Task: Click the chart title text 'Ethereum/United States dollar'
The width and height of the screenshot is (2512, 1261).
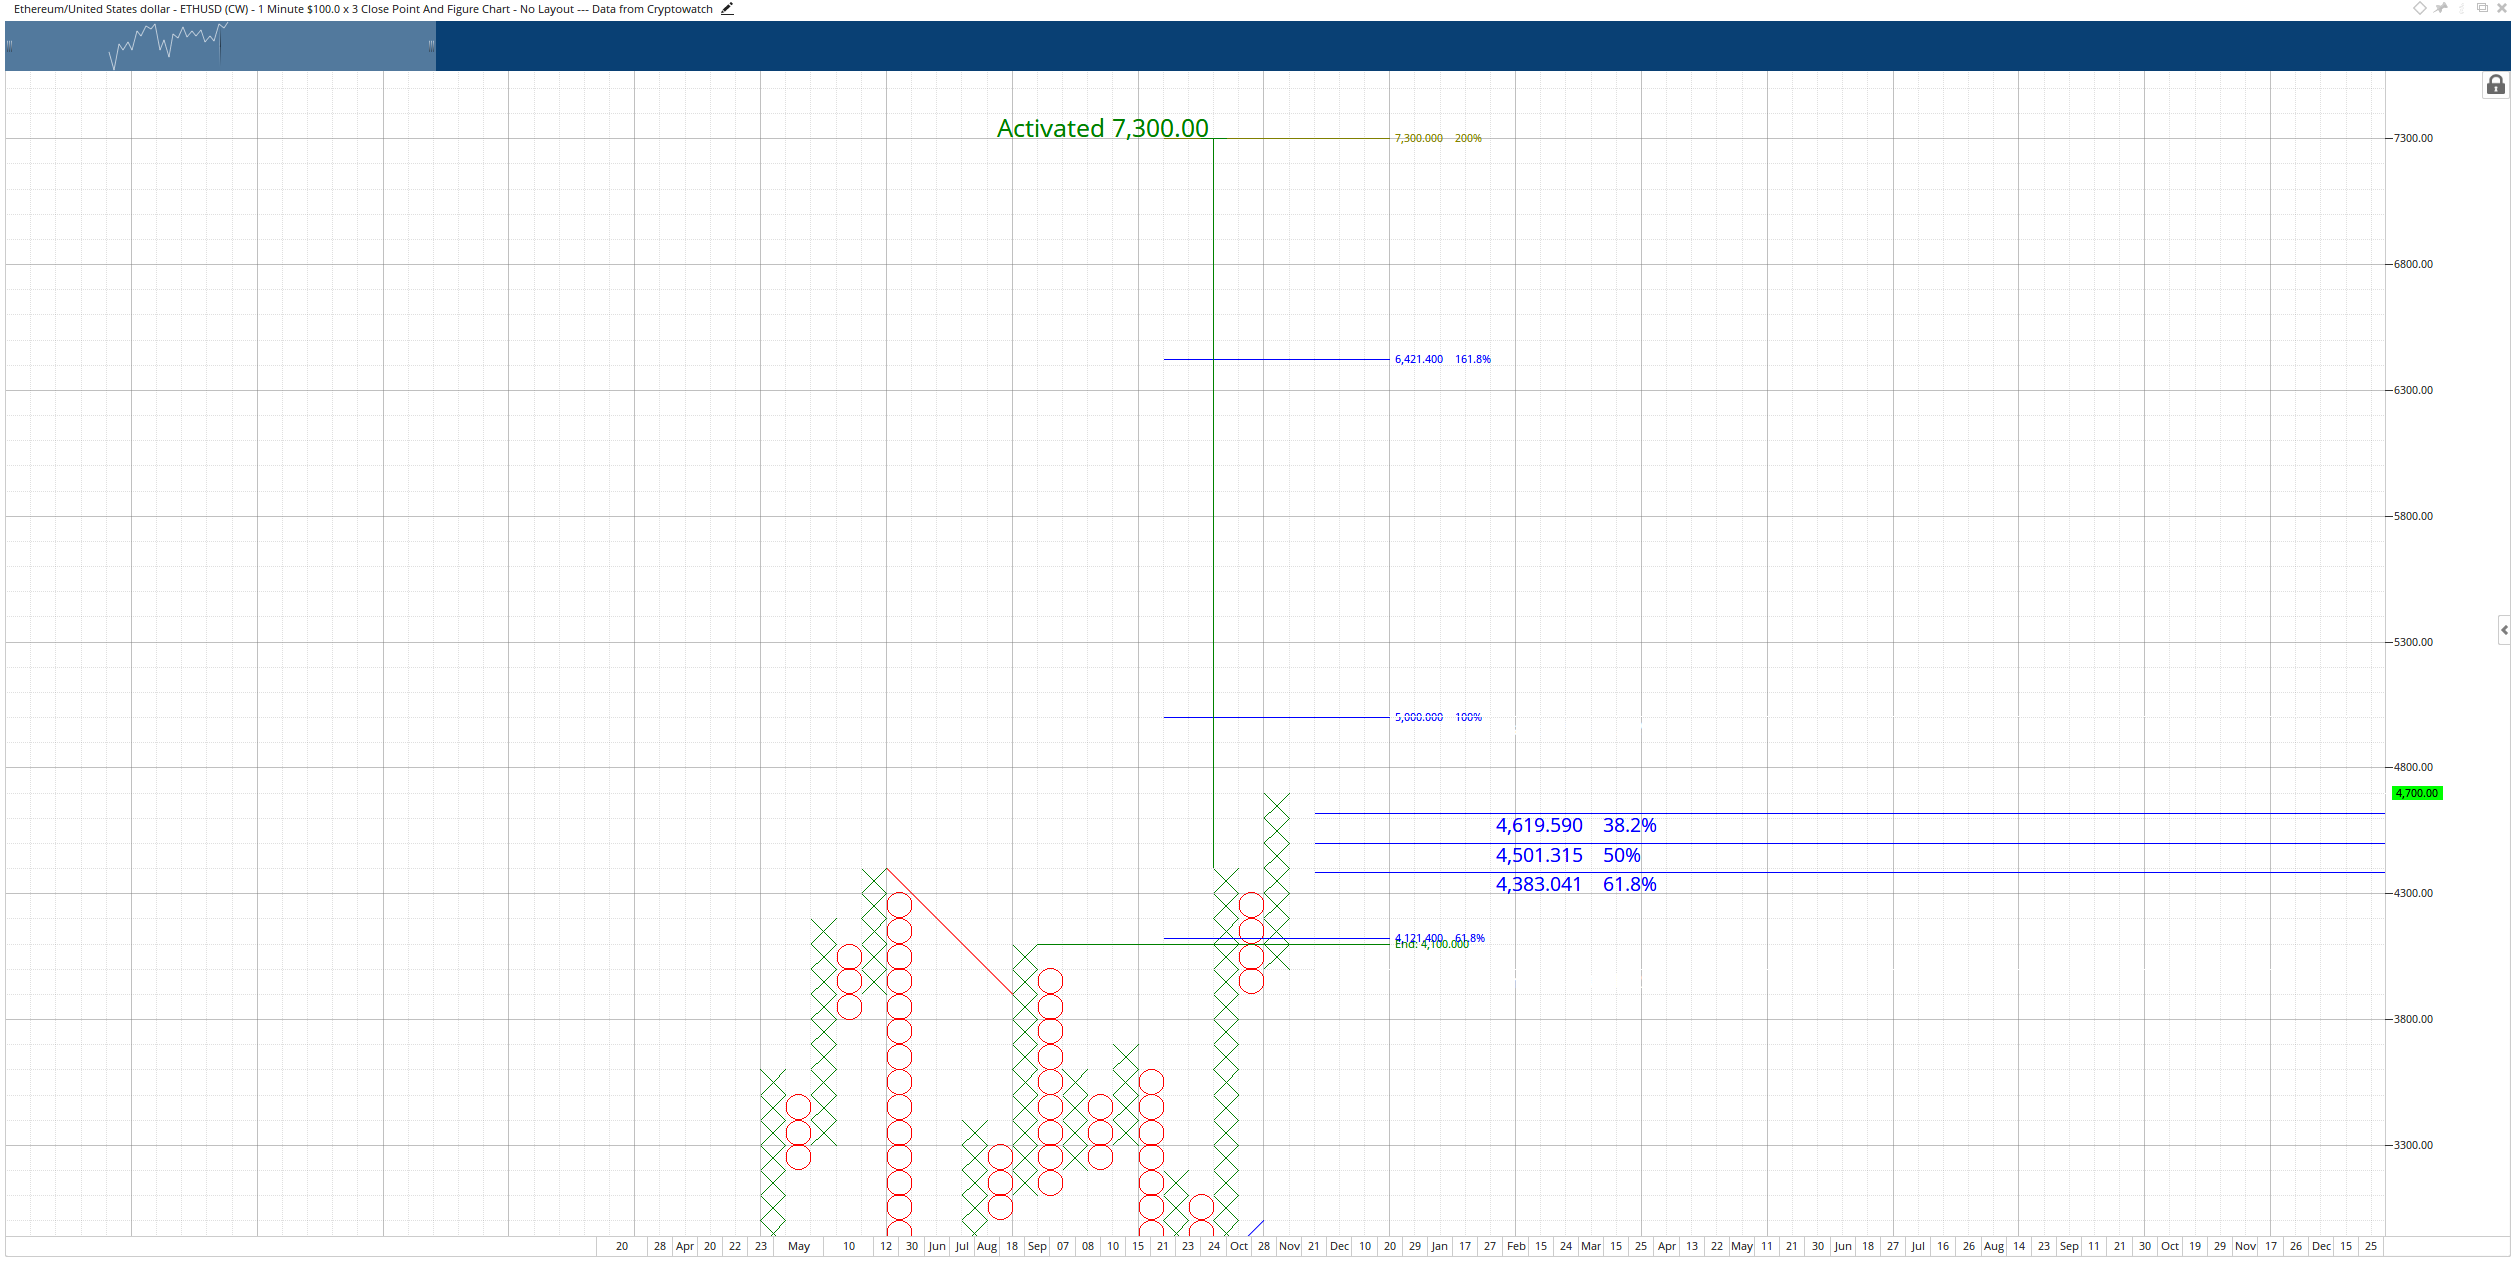Action: (x=92, y=9)
